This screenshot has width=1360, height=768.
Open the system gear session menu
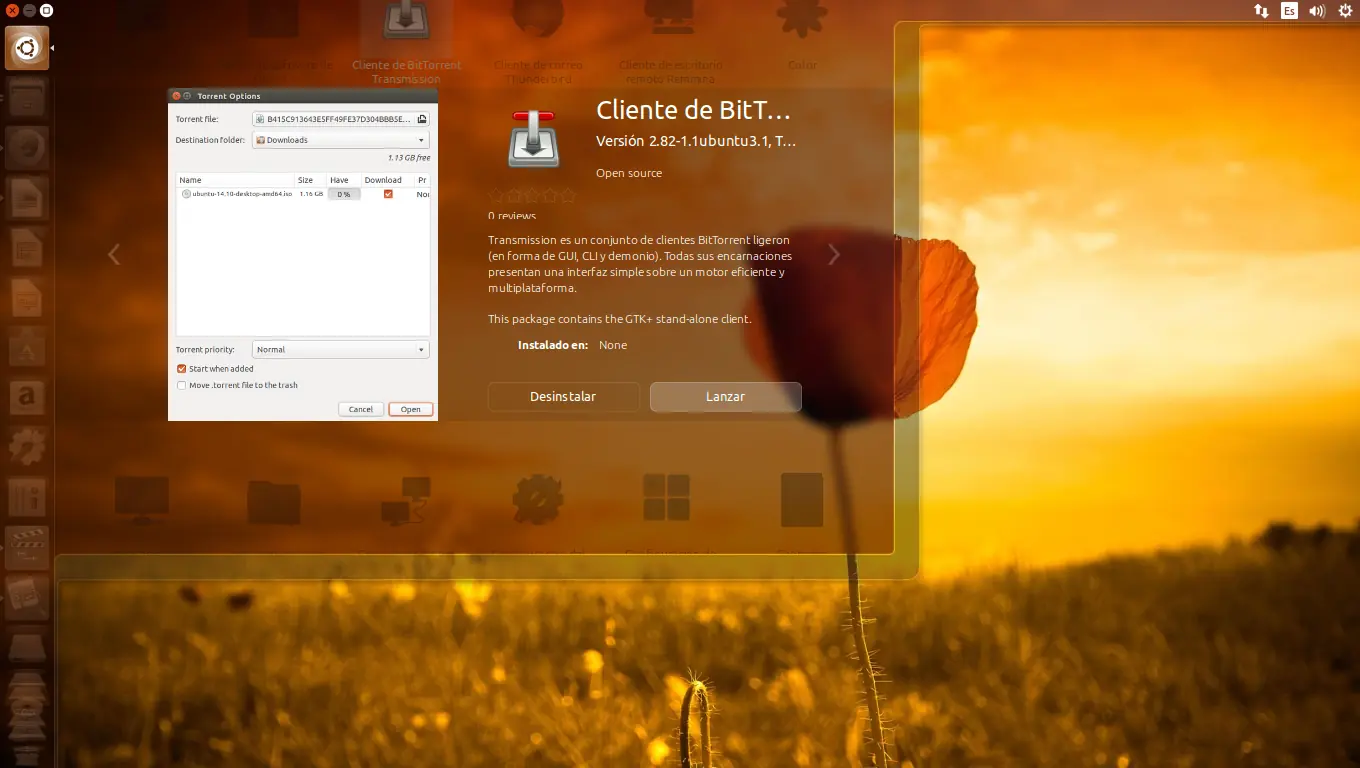tap(1345, 11)
